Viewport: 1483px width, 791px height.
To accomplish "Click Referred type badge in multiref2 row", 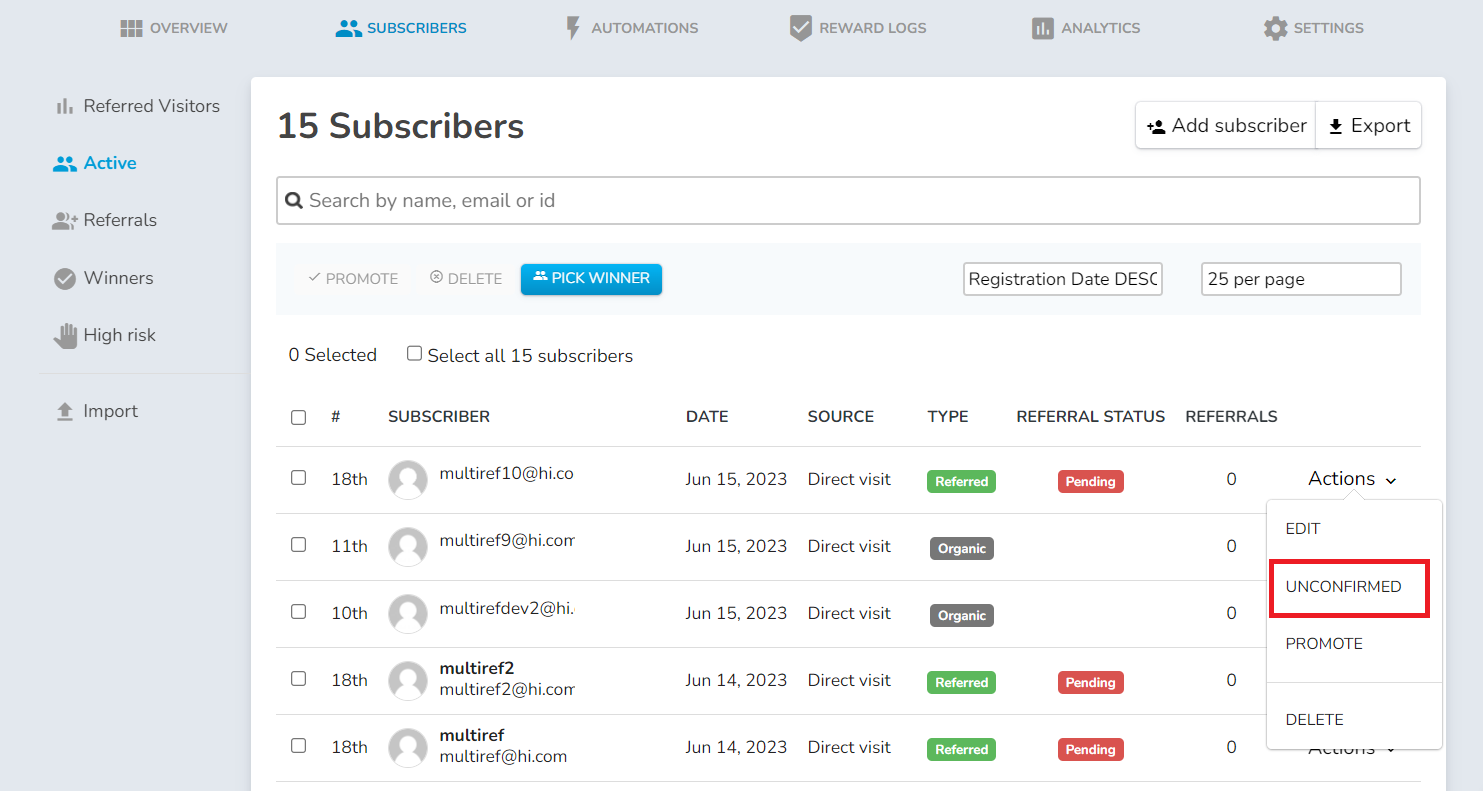I will click(x=962, y=683).
